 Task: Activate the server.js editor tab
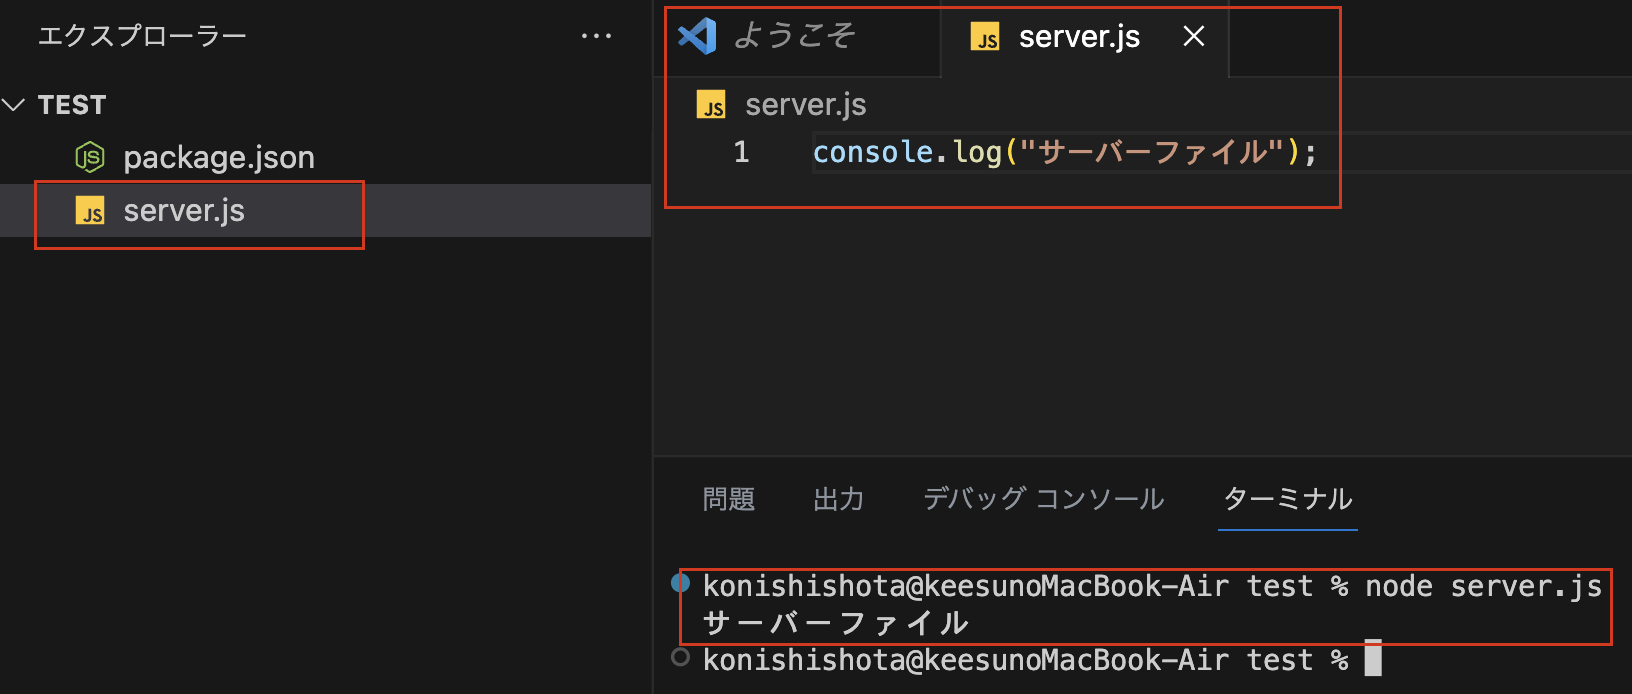pyautogui.click(x=1084, y=38)
